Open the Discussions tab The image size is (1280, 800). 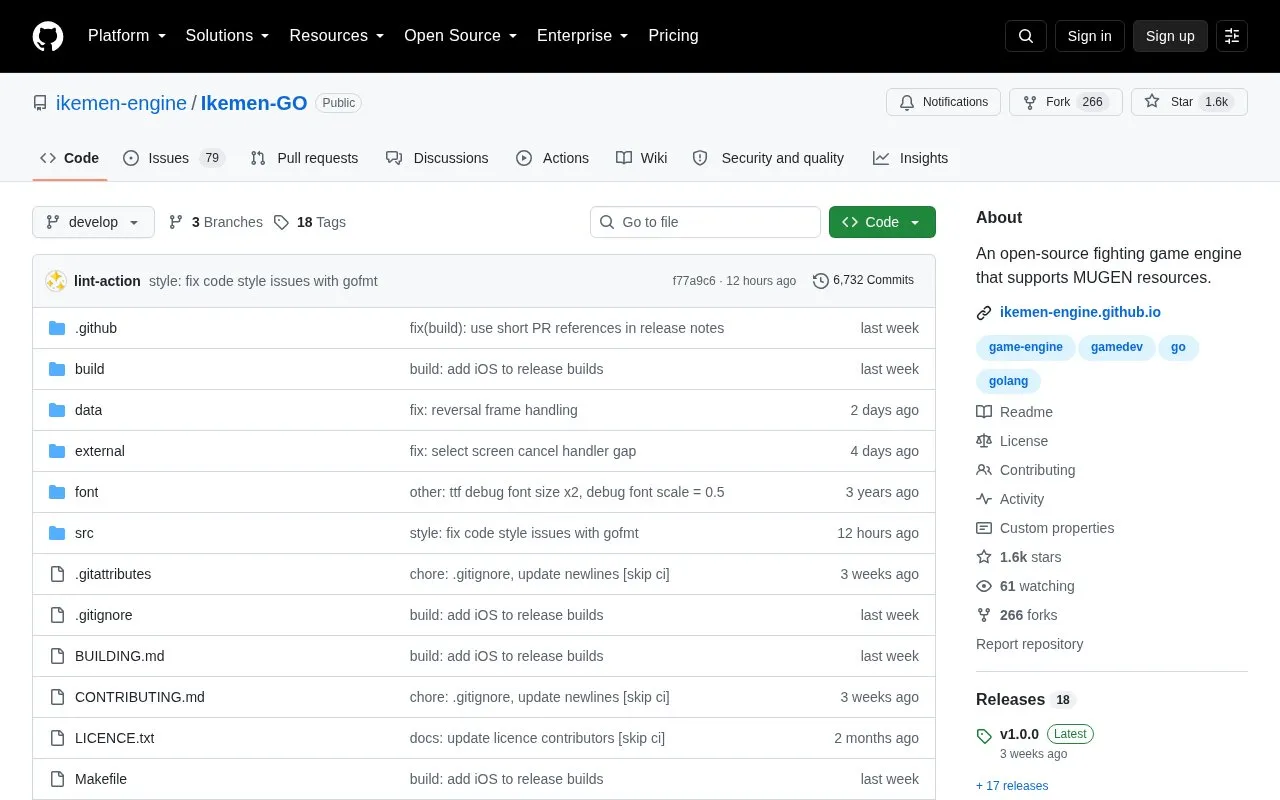[x=437, y=158]
